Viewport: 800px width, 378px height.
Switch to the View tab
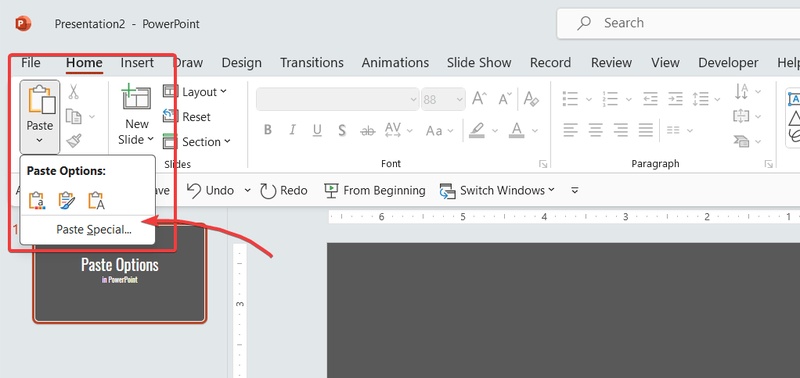(665, 63)
